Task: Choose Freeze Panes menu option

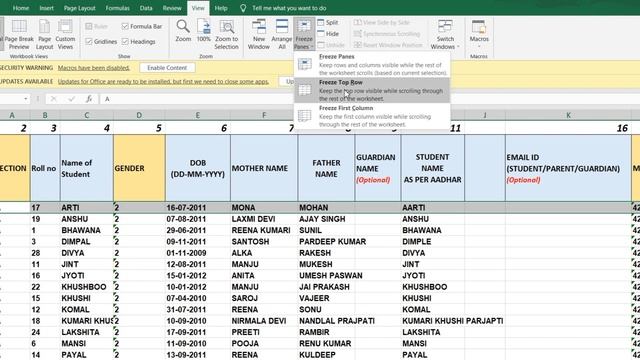Action: coord(372,64)
